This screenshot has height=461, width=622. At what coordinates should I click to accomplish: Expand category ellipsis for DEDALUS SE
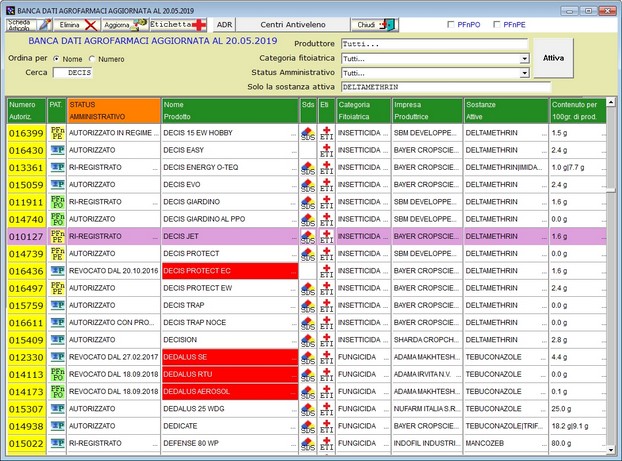[x=386, y=359]
